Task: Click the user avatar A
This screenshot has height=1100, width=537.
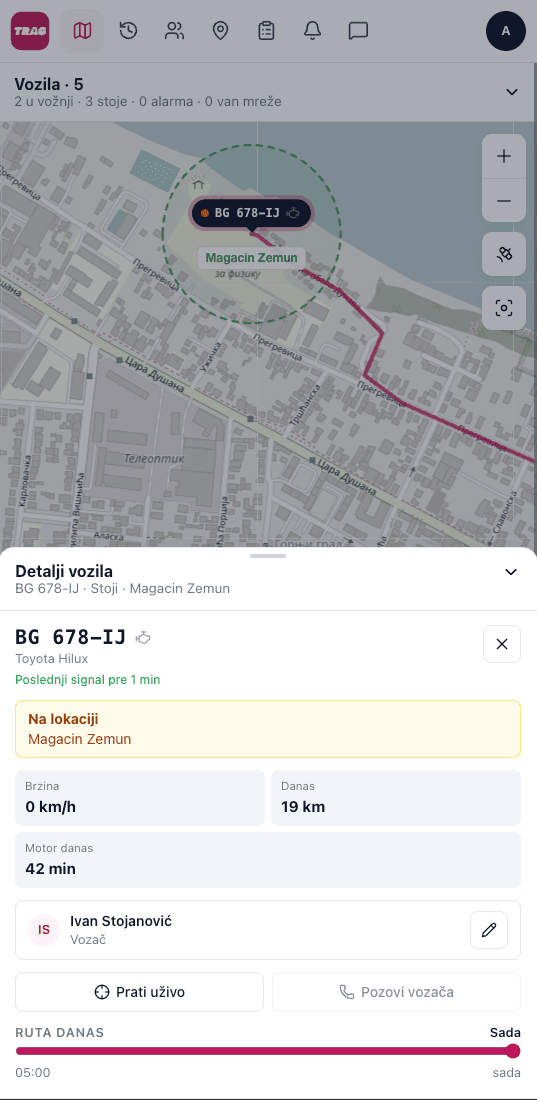Action: pos(505,31)
